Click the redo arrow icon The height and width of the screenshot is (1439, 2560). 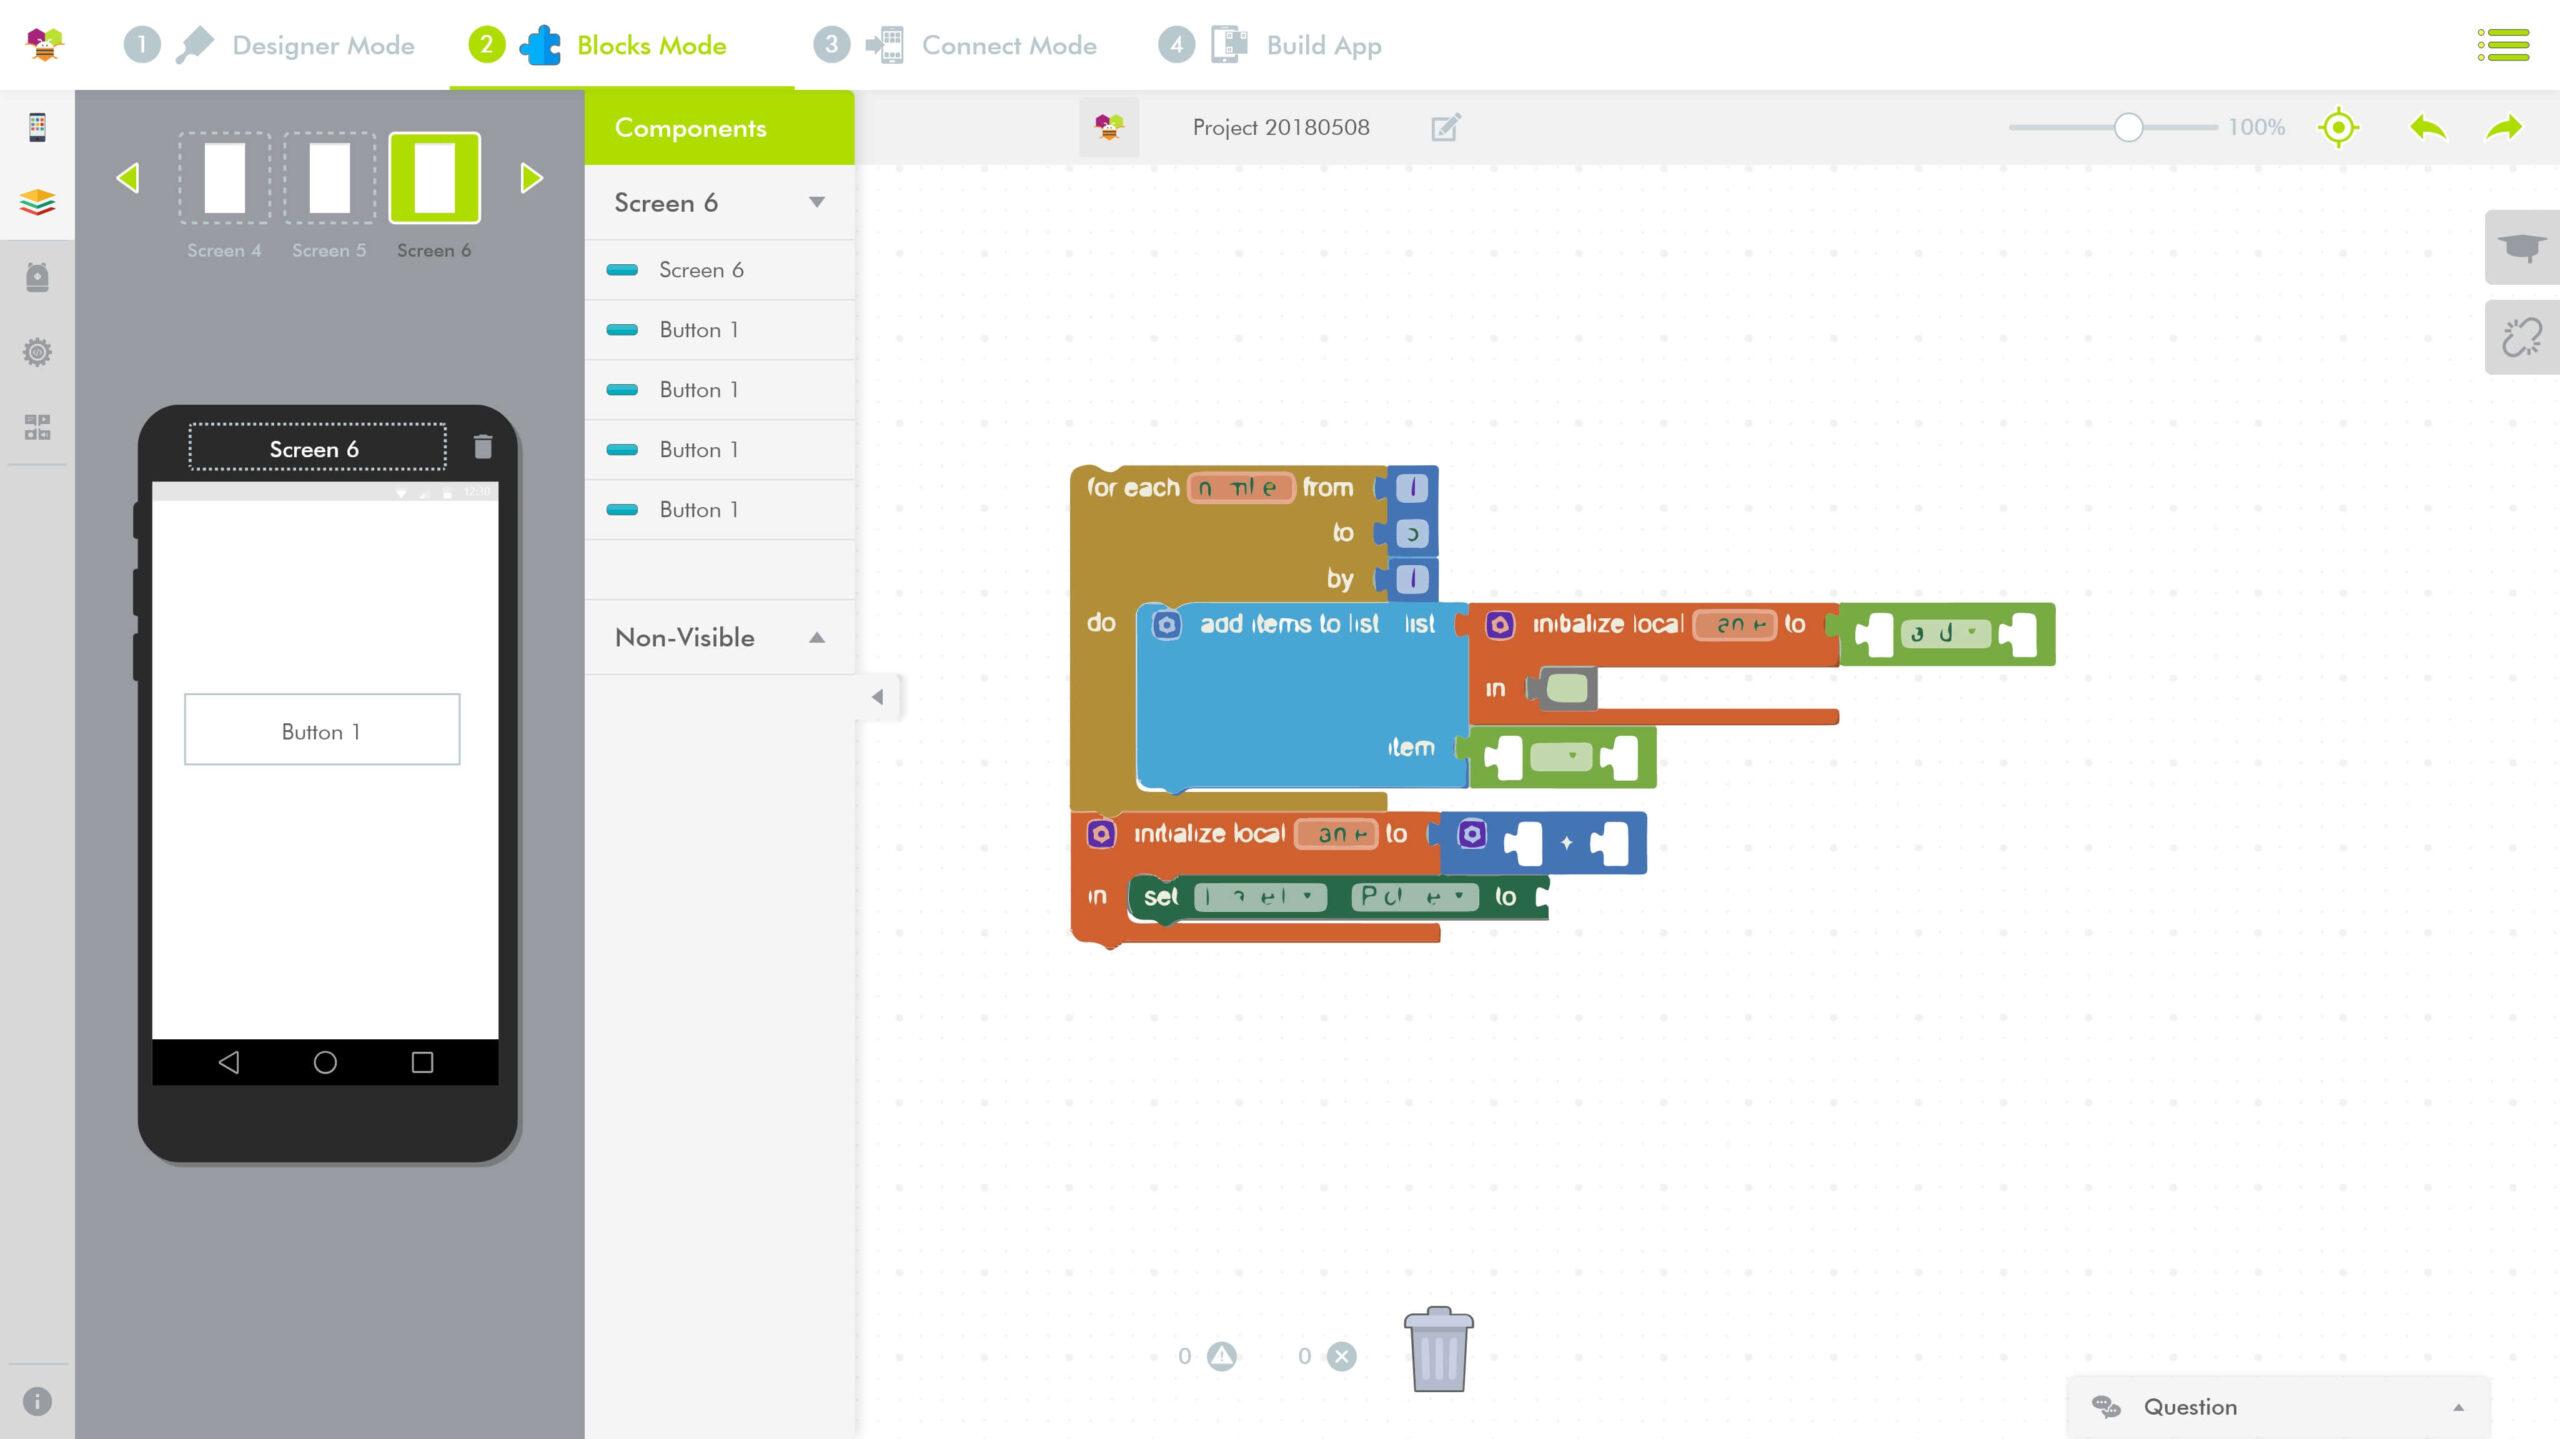click(2504, 128)
